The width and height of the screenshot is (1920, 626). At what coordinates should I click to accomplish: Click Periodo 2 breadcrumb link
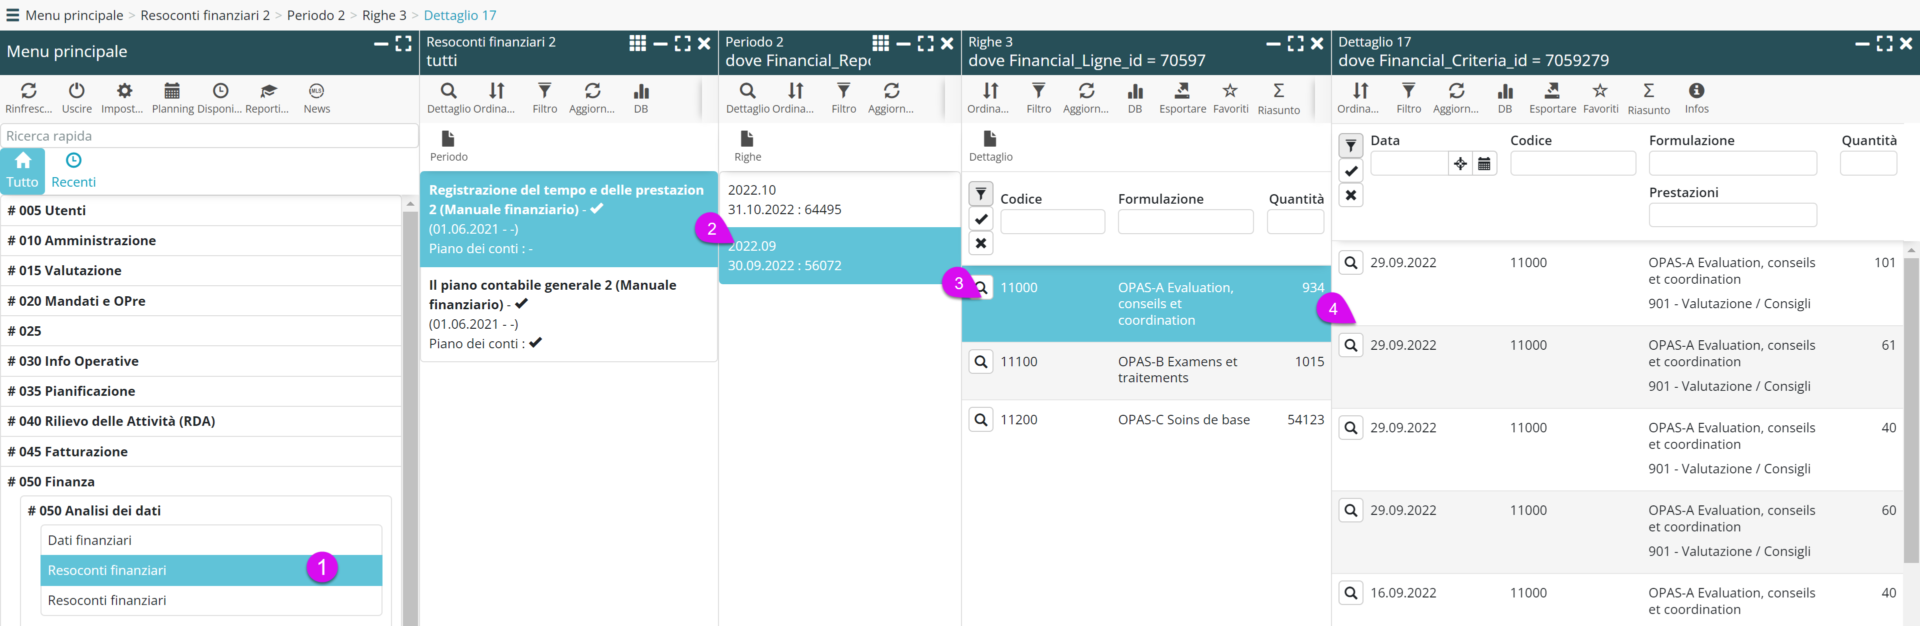(x=315, y=15)
